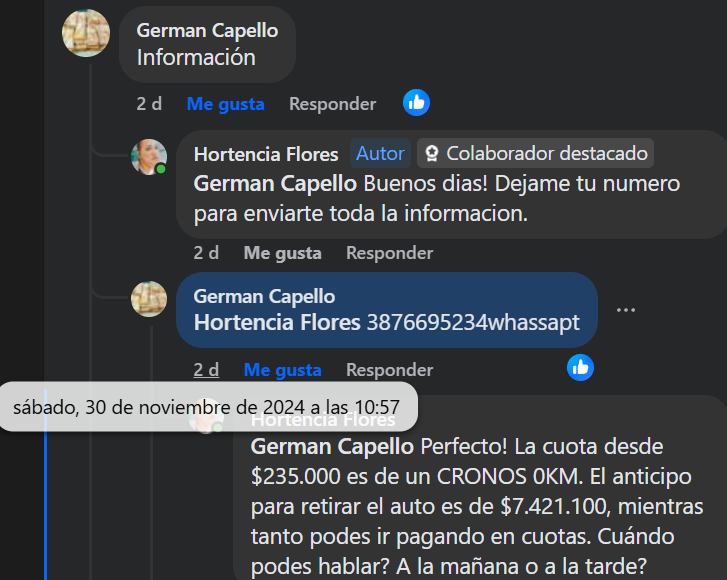
Task: Toggle Me gusta on the phone number reply
Action: pos(283,370)
